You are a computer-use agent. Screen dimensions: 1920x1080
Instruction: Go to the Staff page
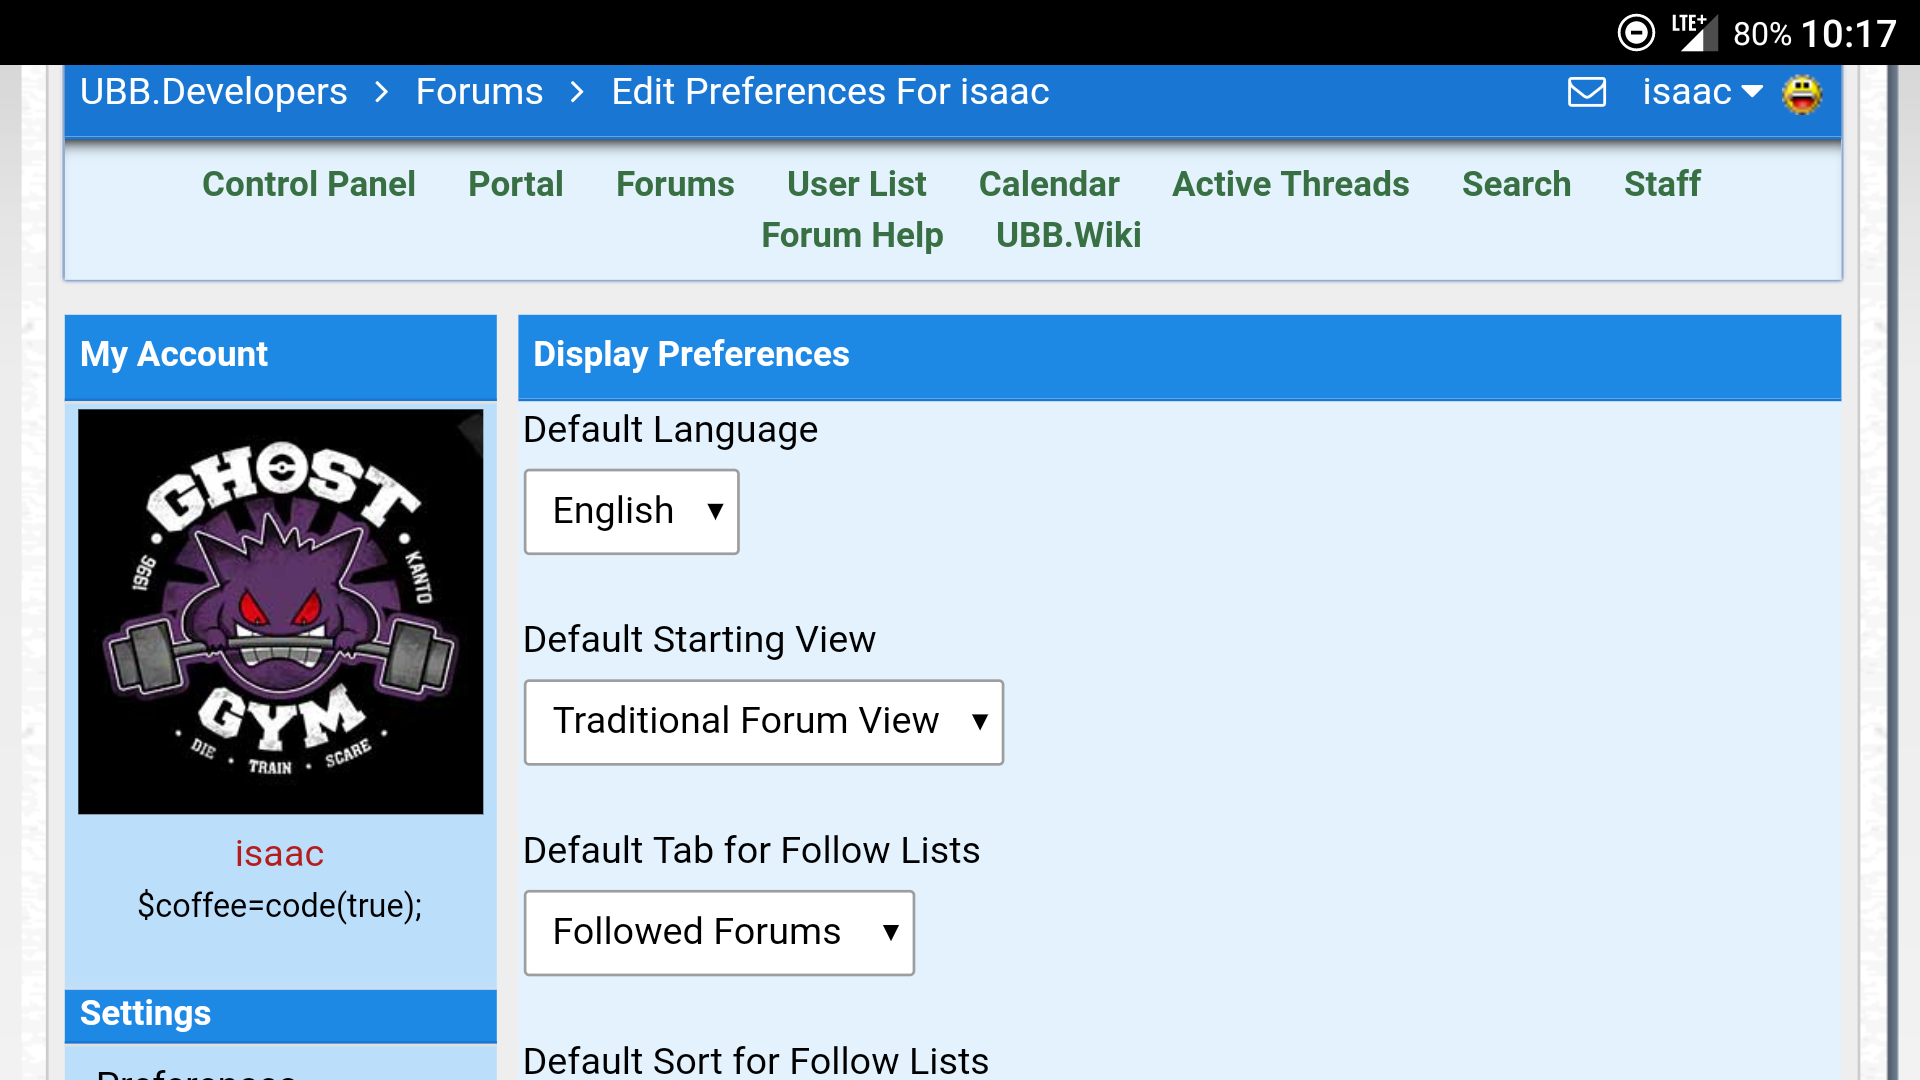tap(1662, 184)
